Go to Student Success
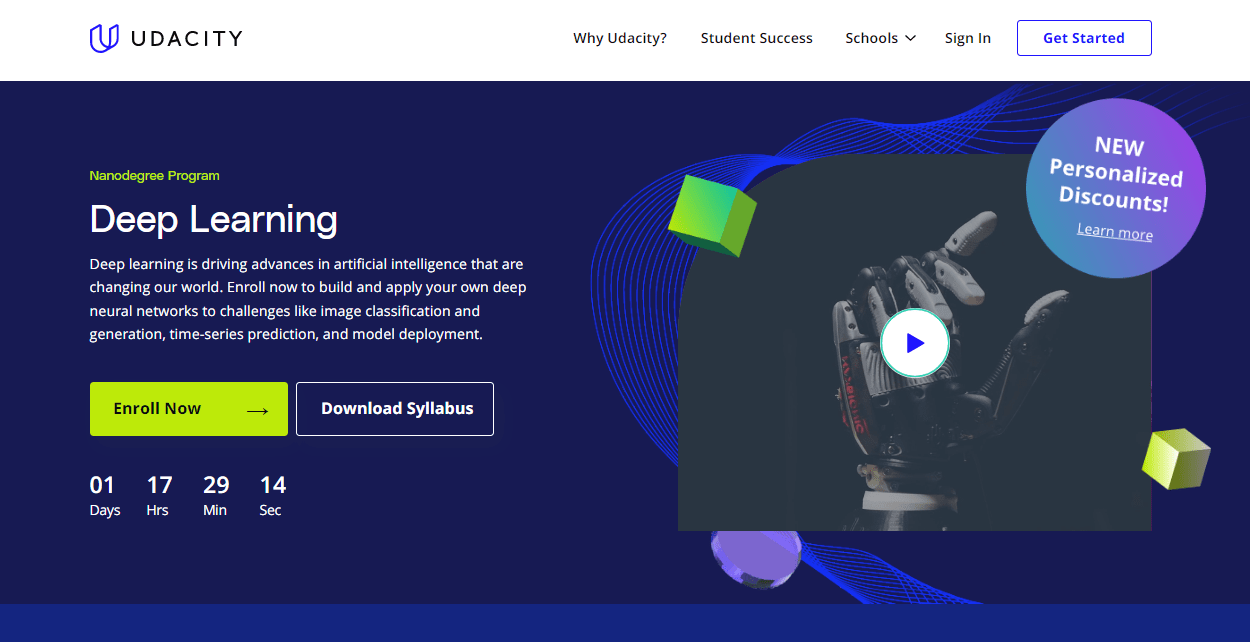 tap(756, 38)
